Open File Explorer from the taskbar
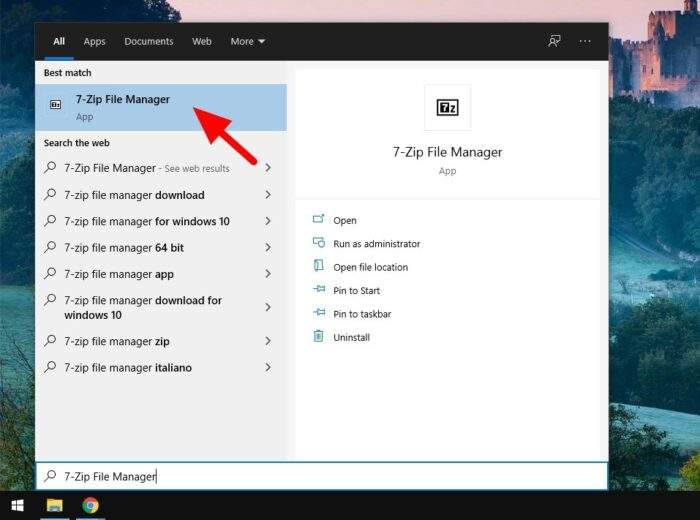The width and height of the screenshot is (700, 520). pyautogui.click(x=54, y=505)
